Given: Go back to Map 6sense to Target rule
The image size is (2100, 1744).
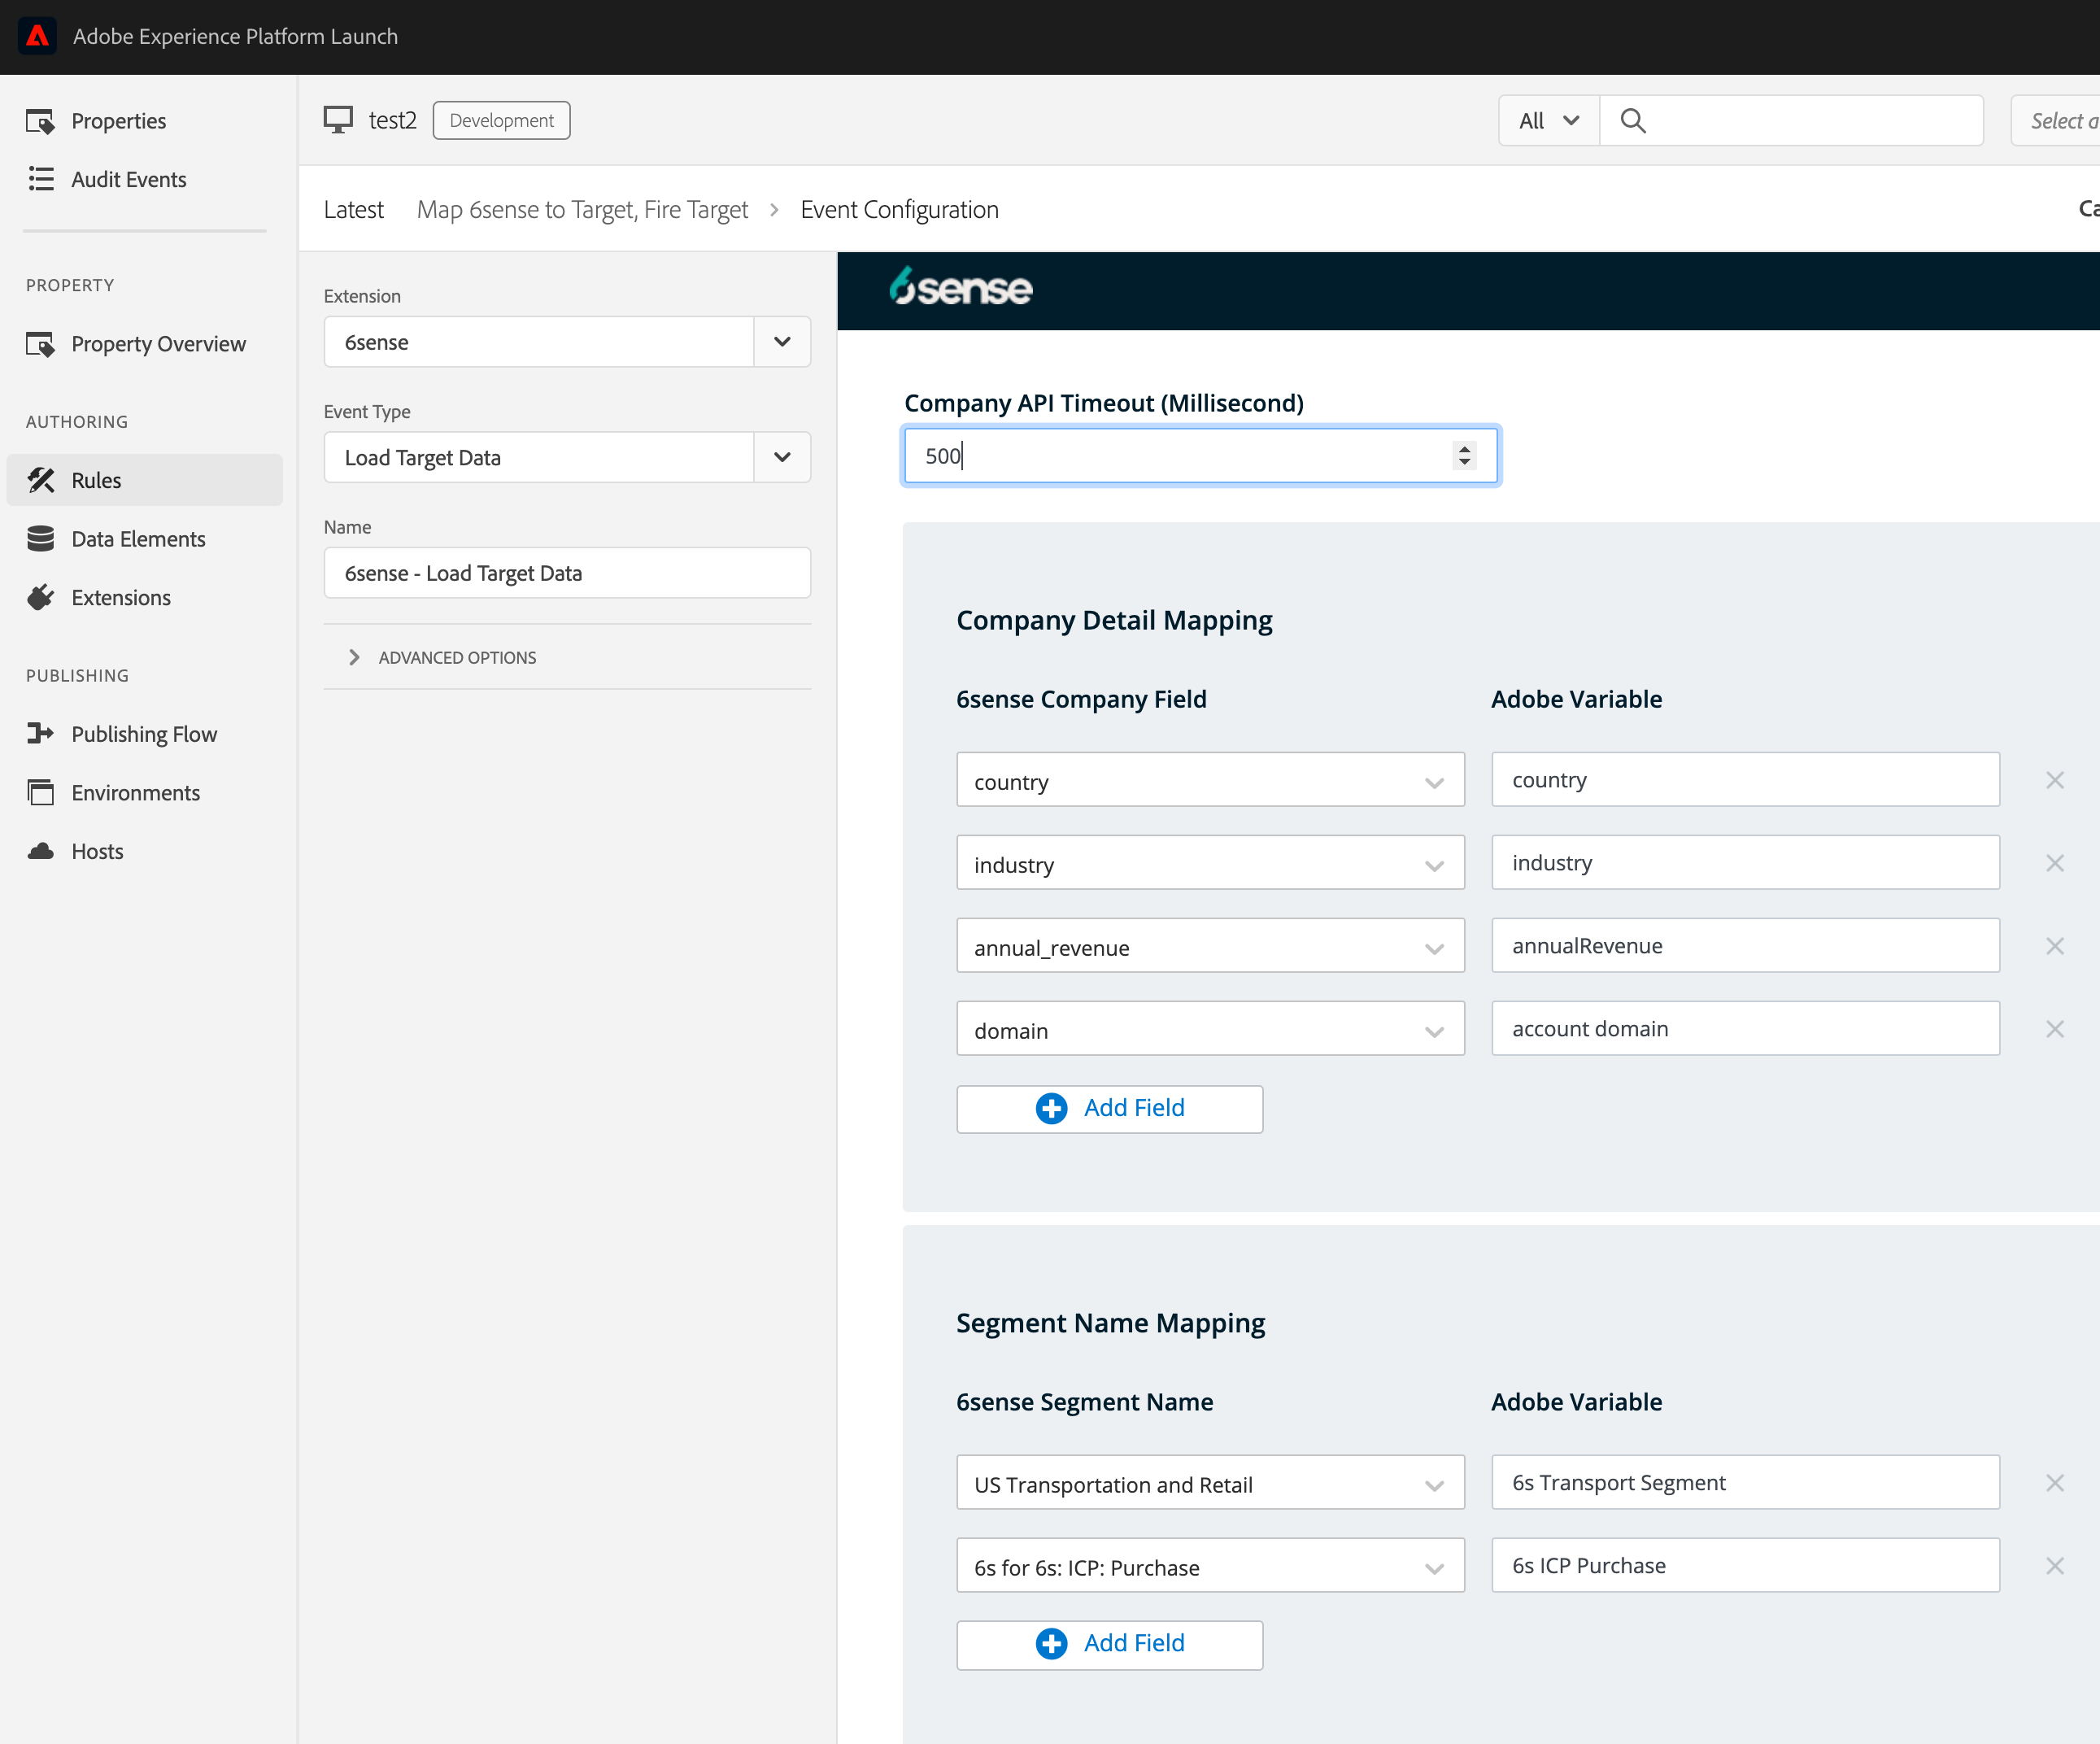Looking at the screenshot, I should 583,209.
